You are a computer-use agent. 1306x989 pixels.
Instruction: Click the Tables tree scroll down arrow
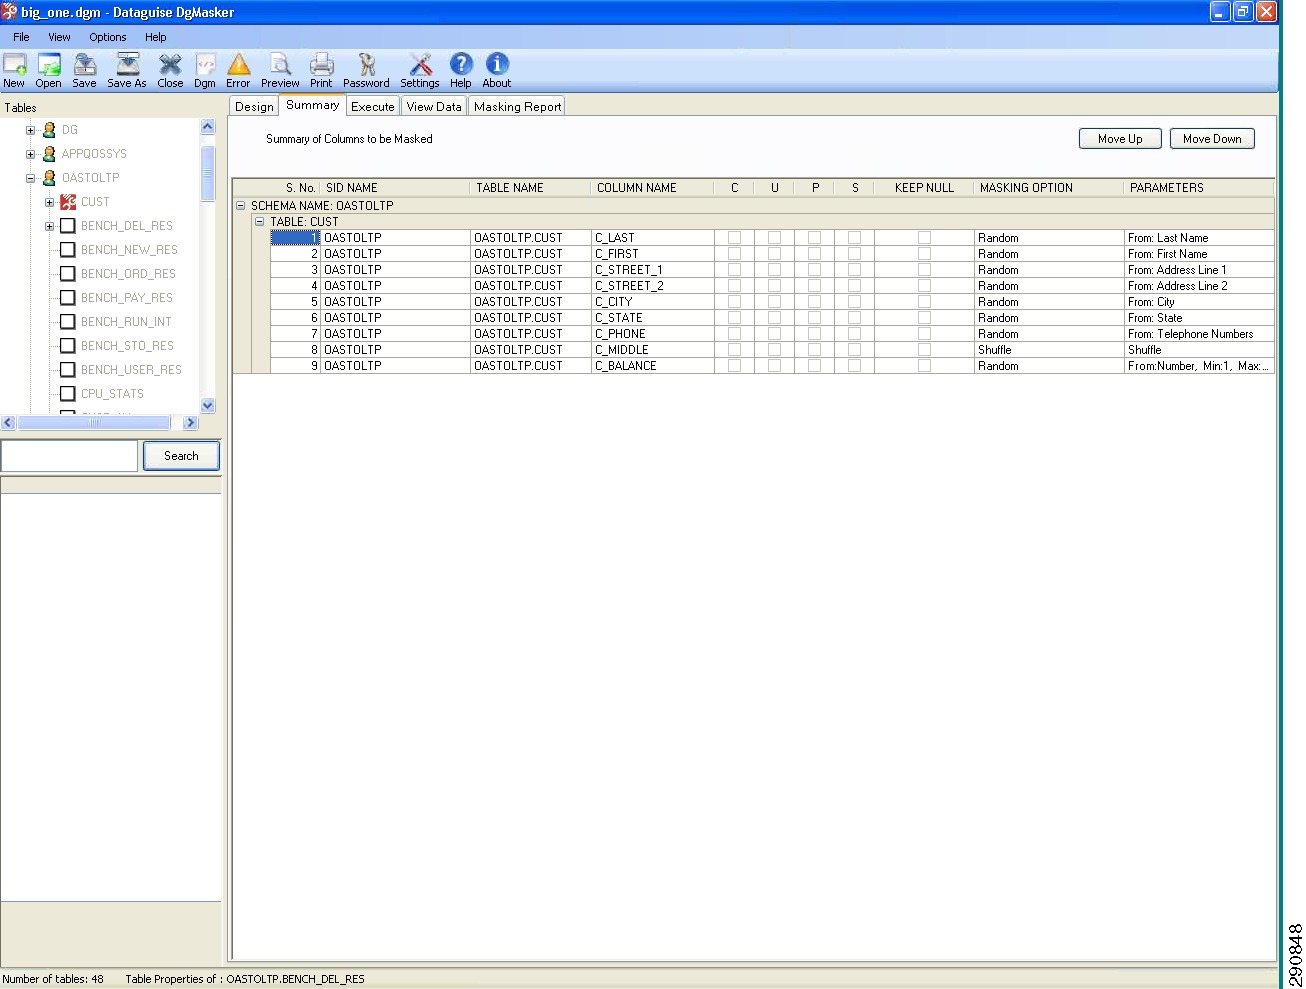(x=208, y=405)
